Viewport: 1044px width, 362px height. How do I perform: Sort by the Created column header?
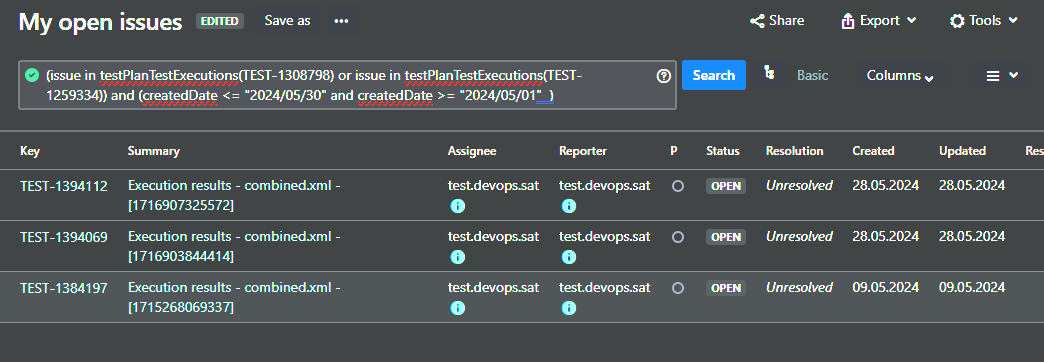click(874, 151)
